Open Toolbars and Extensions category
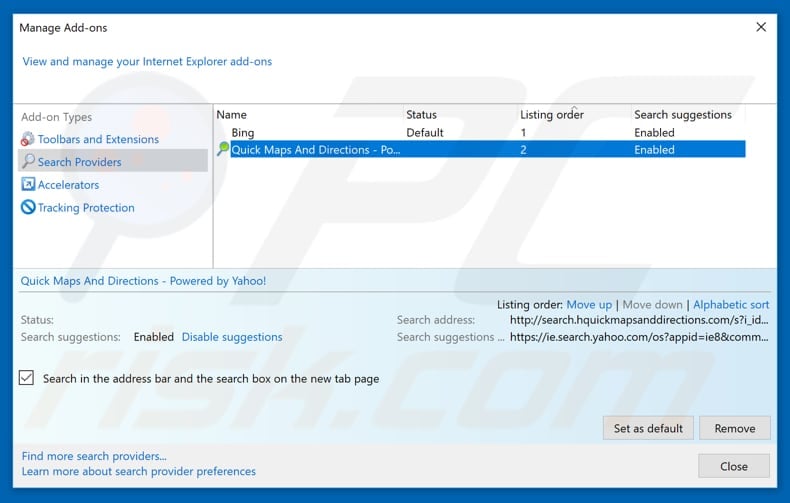The image size is (790, 503). tap(98, 139)
